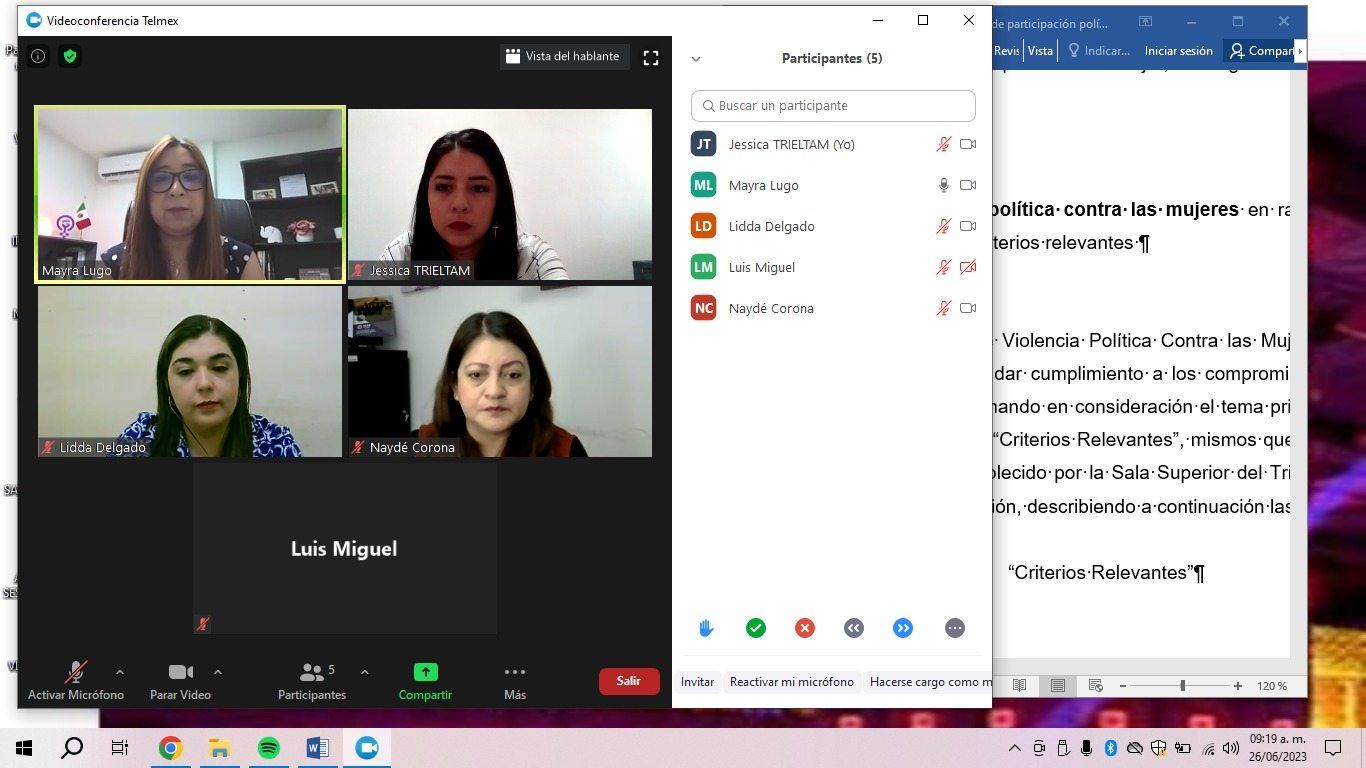Toggle Activar Micrófono in Zoom toolbar
Viewport: 1366px width, 768px height.
[x=76, y=681]
